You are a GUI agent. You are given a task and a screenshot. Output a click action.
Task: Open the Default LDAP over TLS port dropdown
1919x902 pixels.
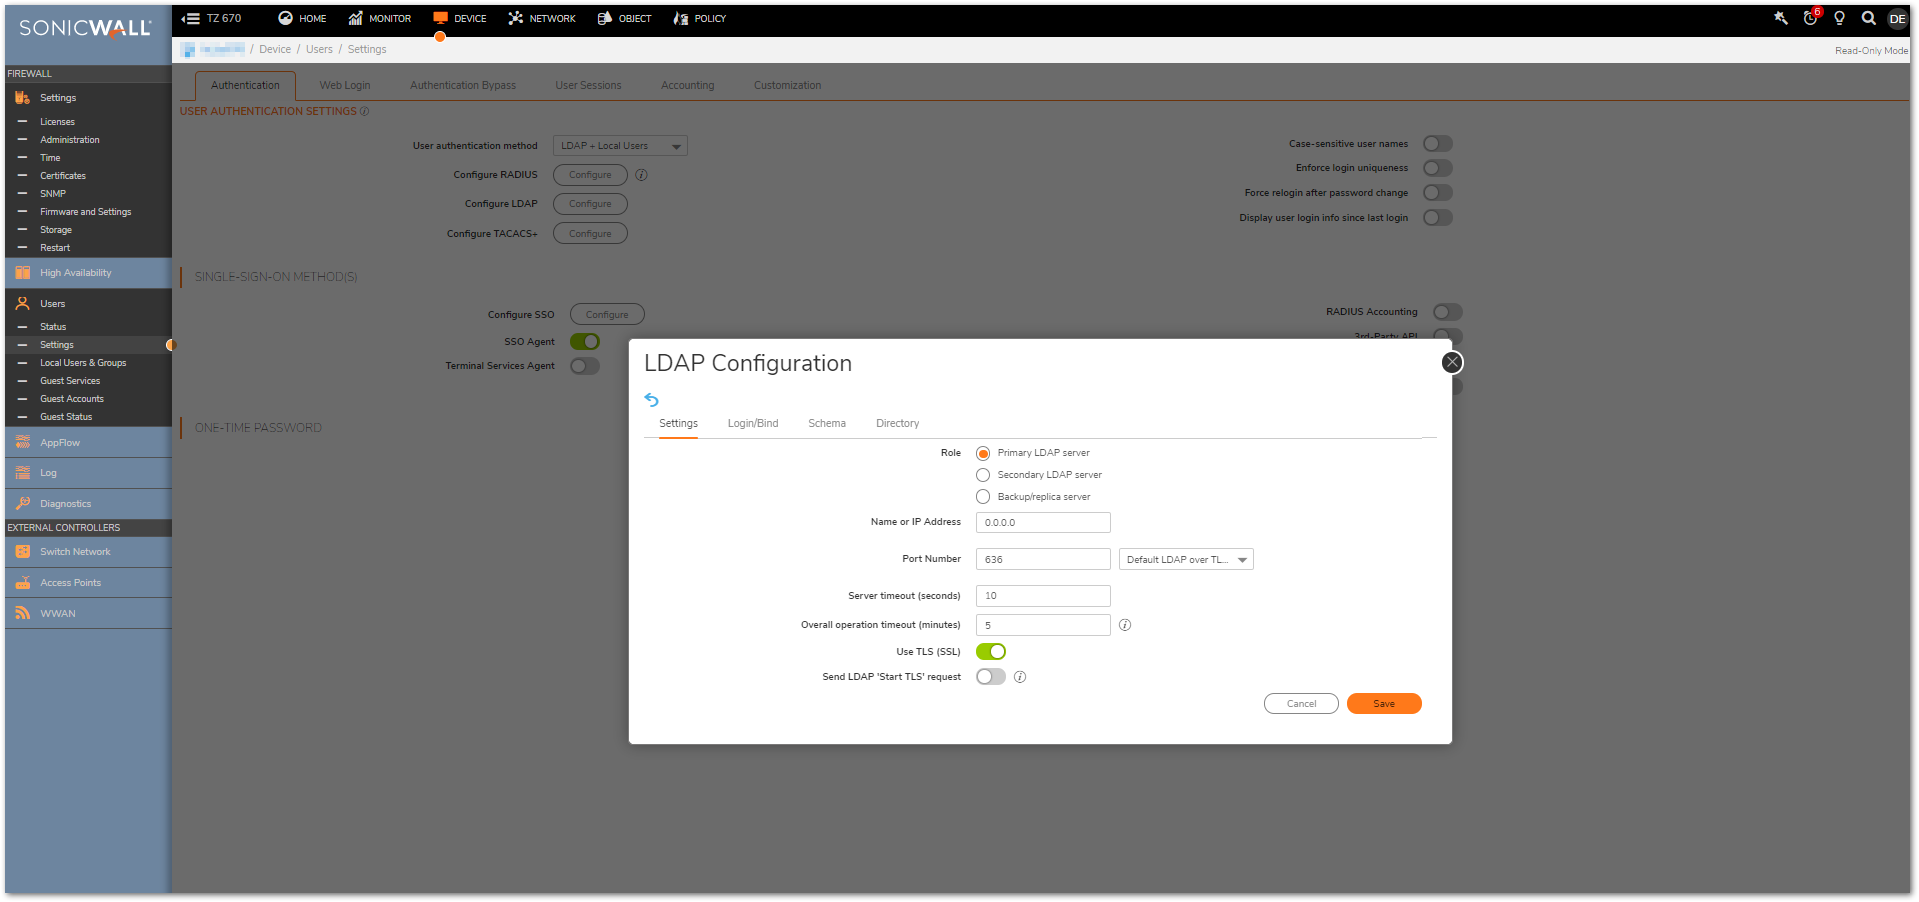pos(1185,560)
